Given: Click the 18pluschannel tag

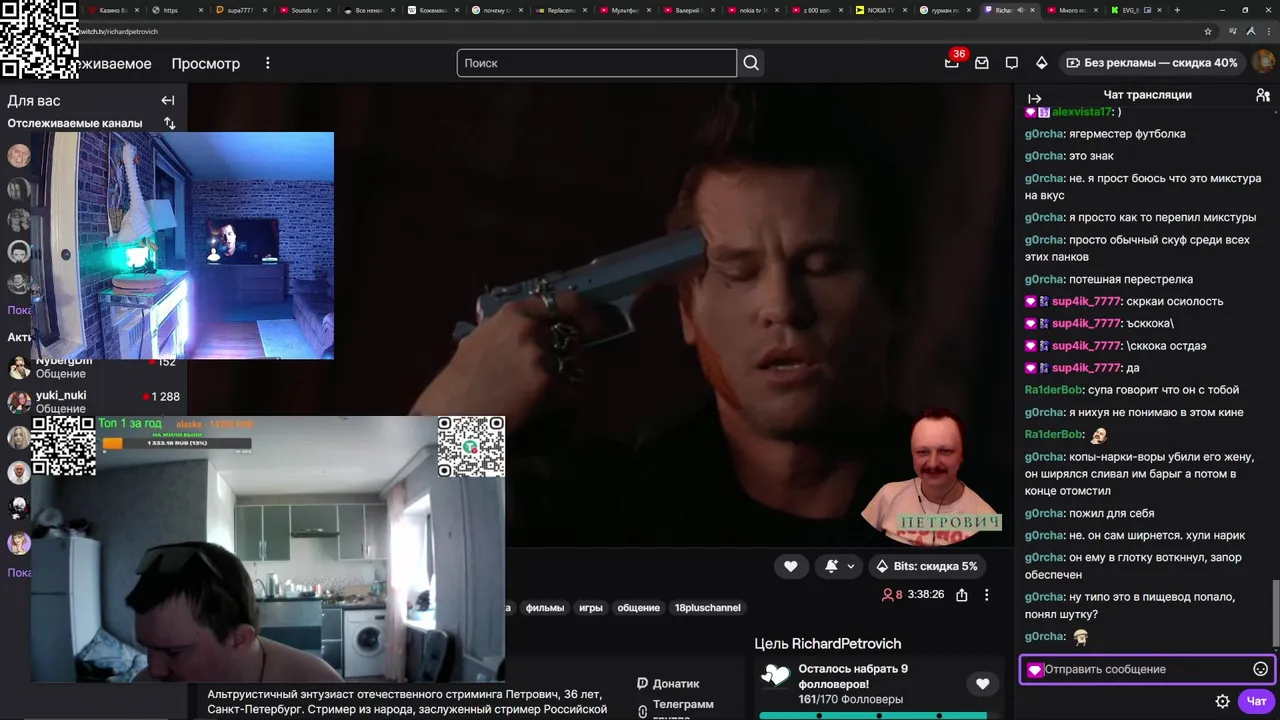Looking at the screenshot, I should (707, 608).
